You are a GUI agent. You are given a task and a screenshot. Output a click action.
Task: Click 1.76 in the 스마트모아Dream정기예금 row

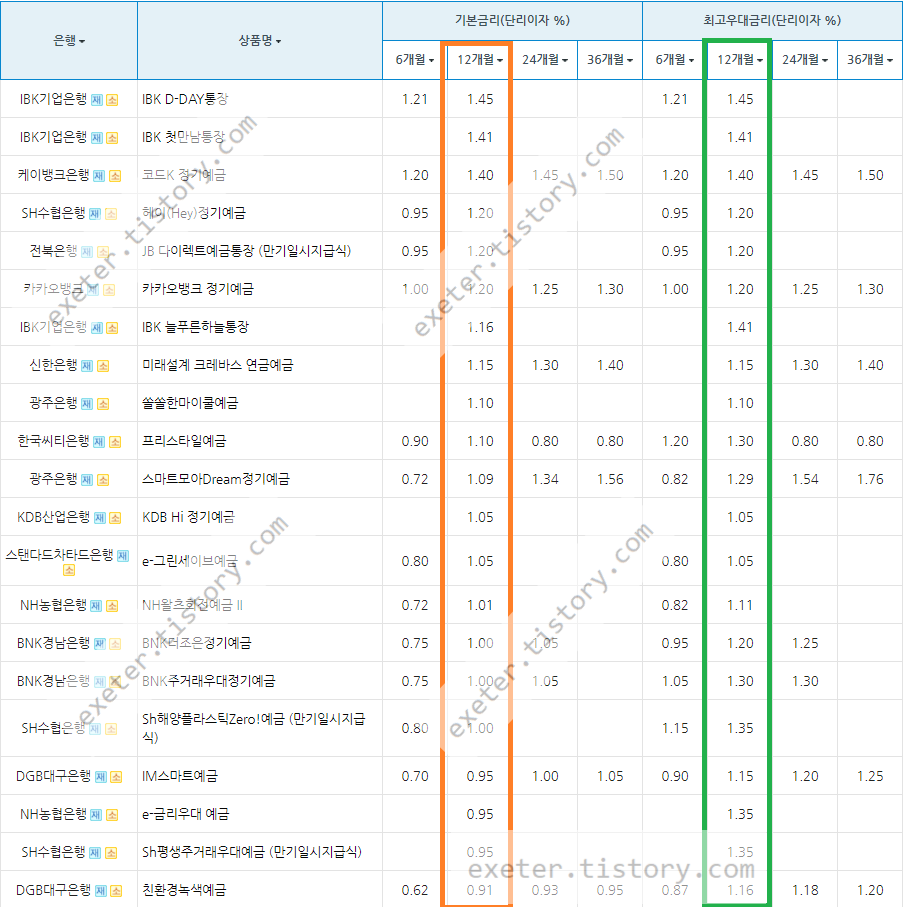(x=870, y=480)
